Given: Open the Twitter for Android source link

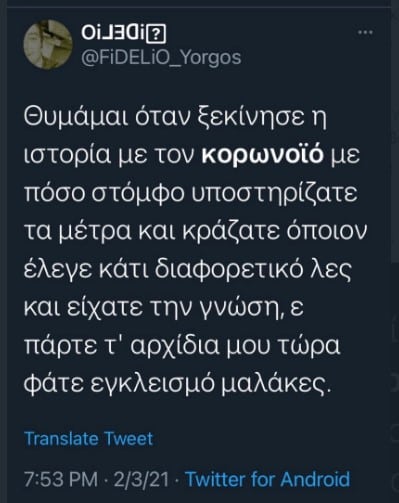Looking at the screenshot, I should point(268,479).
